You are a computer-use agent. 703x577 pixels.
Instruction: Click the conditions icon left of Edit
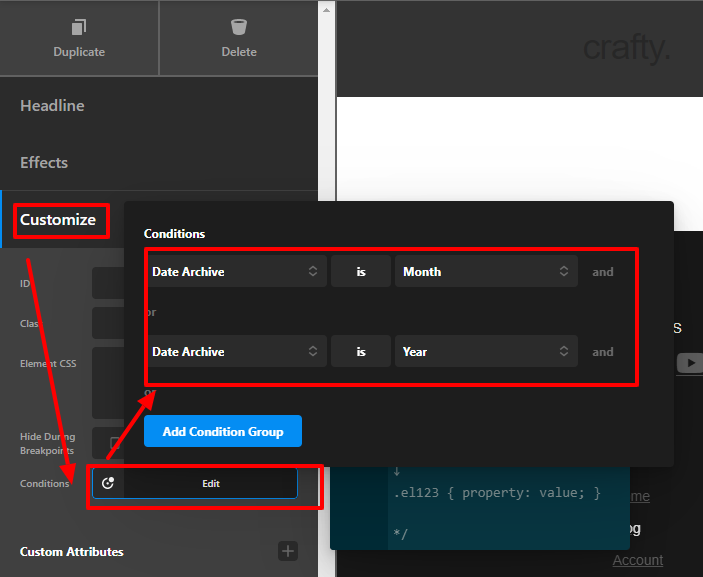pyautogui.click(x=108, y=483)
